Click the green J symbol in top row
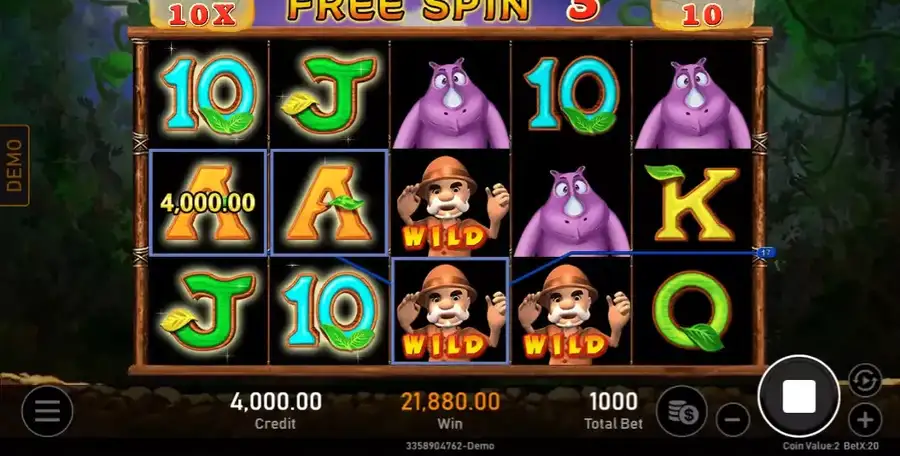900x456 pixels. [328, 94]
